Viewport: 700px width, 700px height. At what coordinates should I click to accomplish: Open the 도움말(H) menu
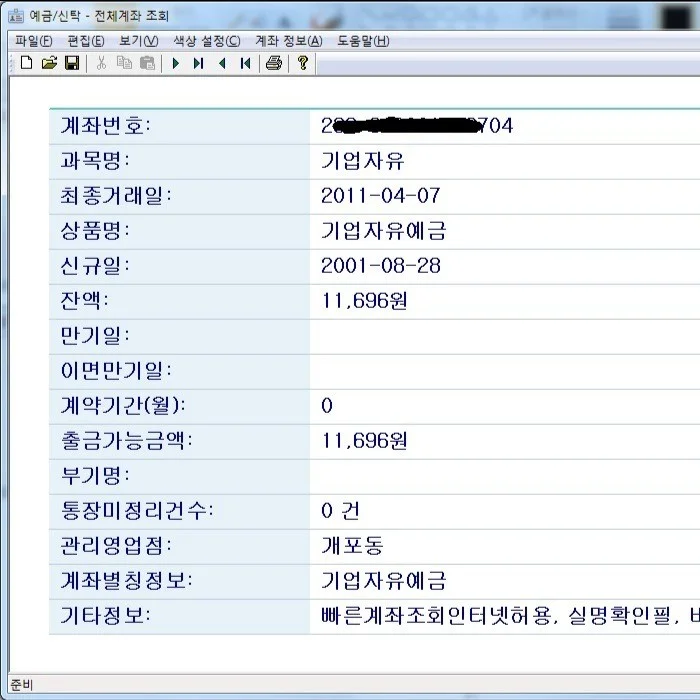click(363, 41)
